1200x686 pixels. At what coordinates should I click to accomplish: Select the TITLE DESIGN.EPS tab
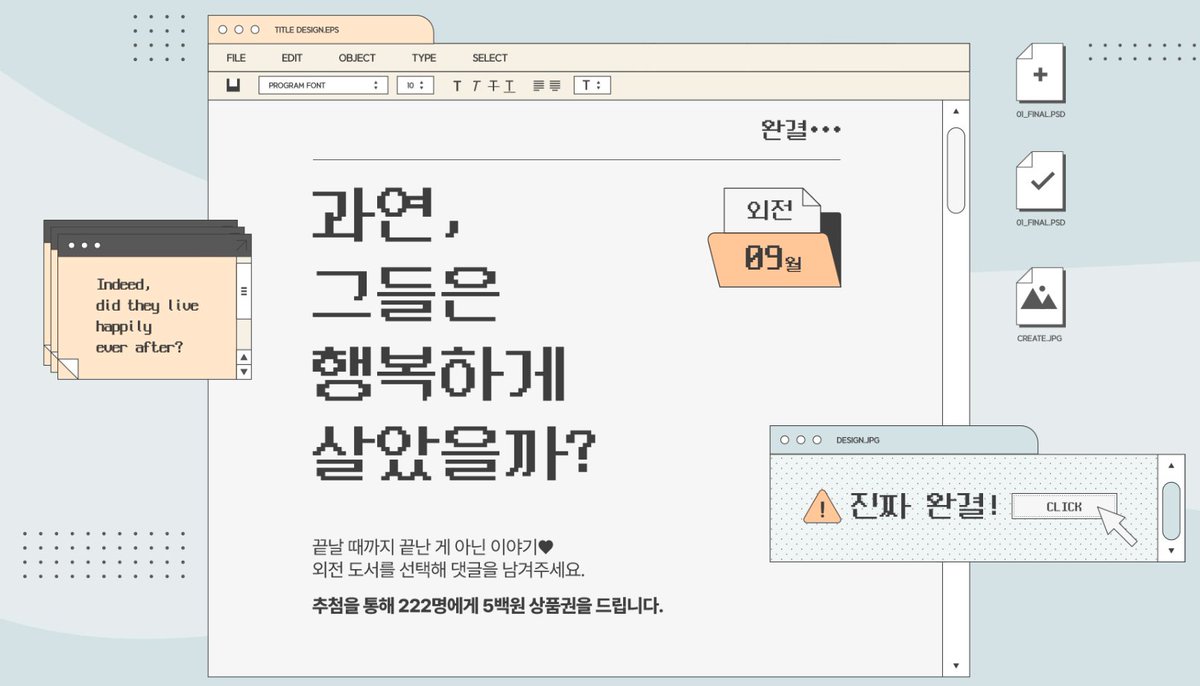[321, 30]
